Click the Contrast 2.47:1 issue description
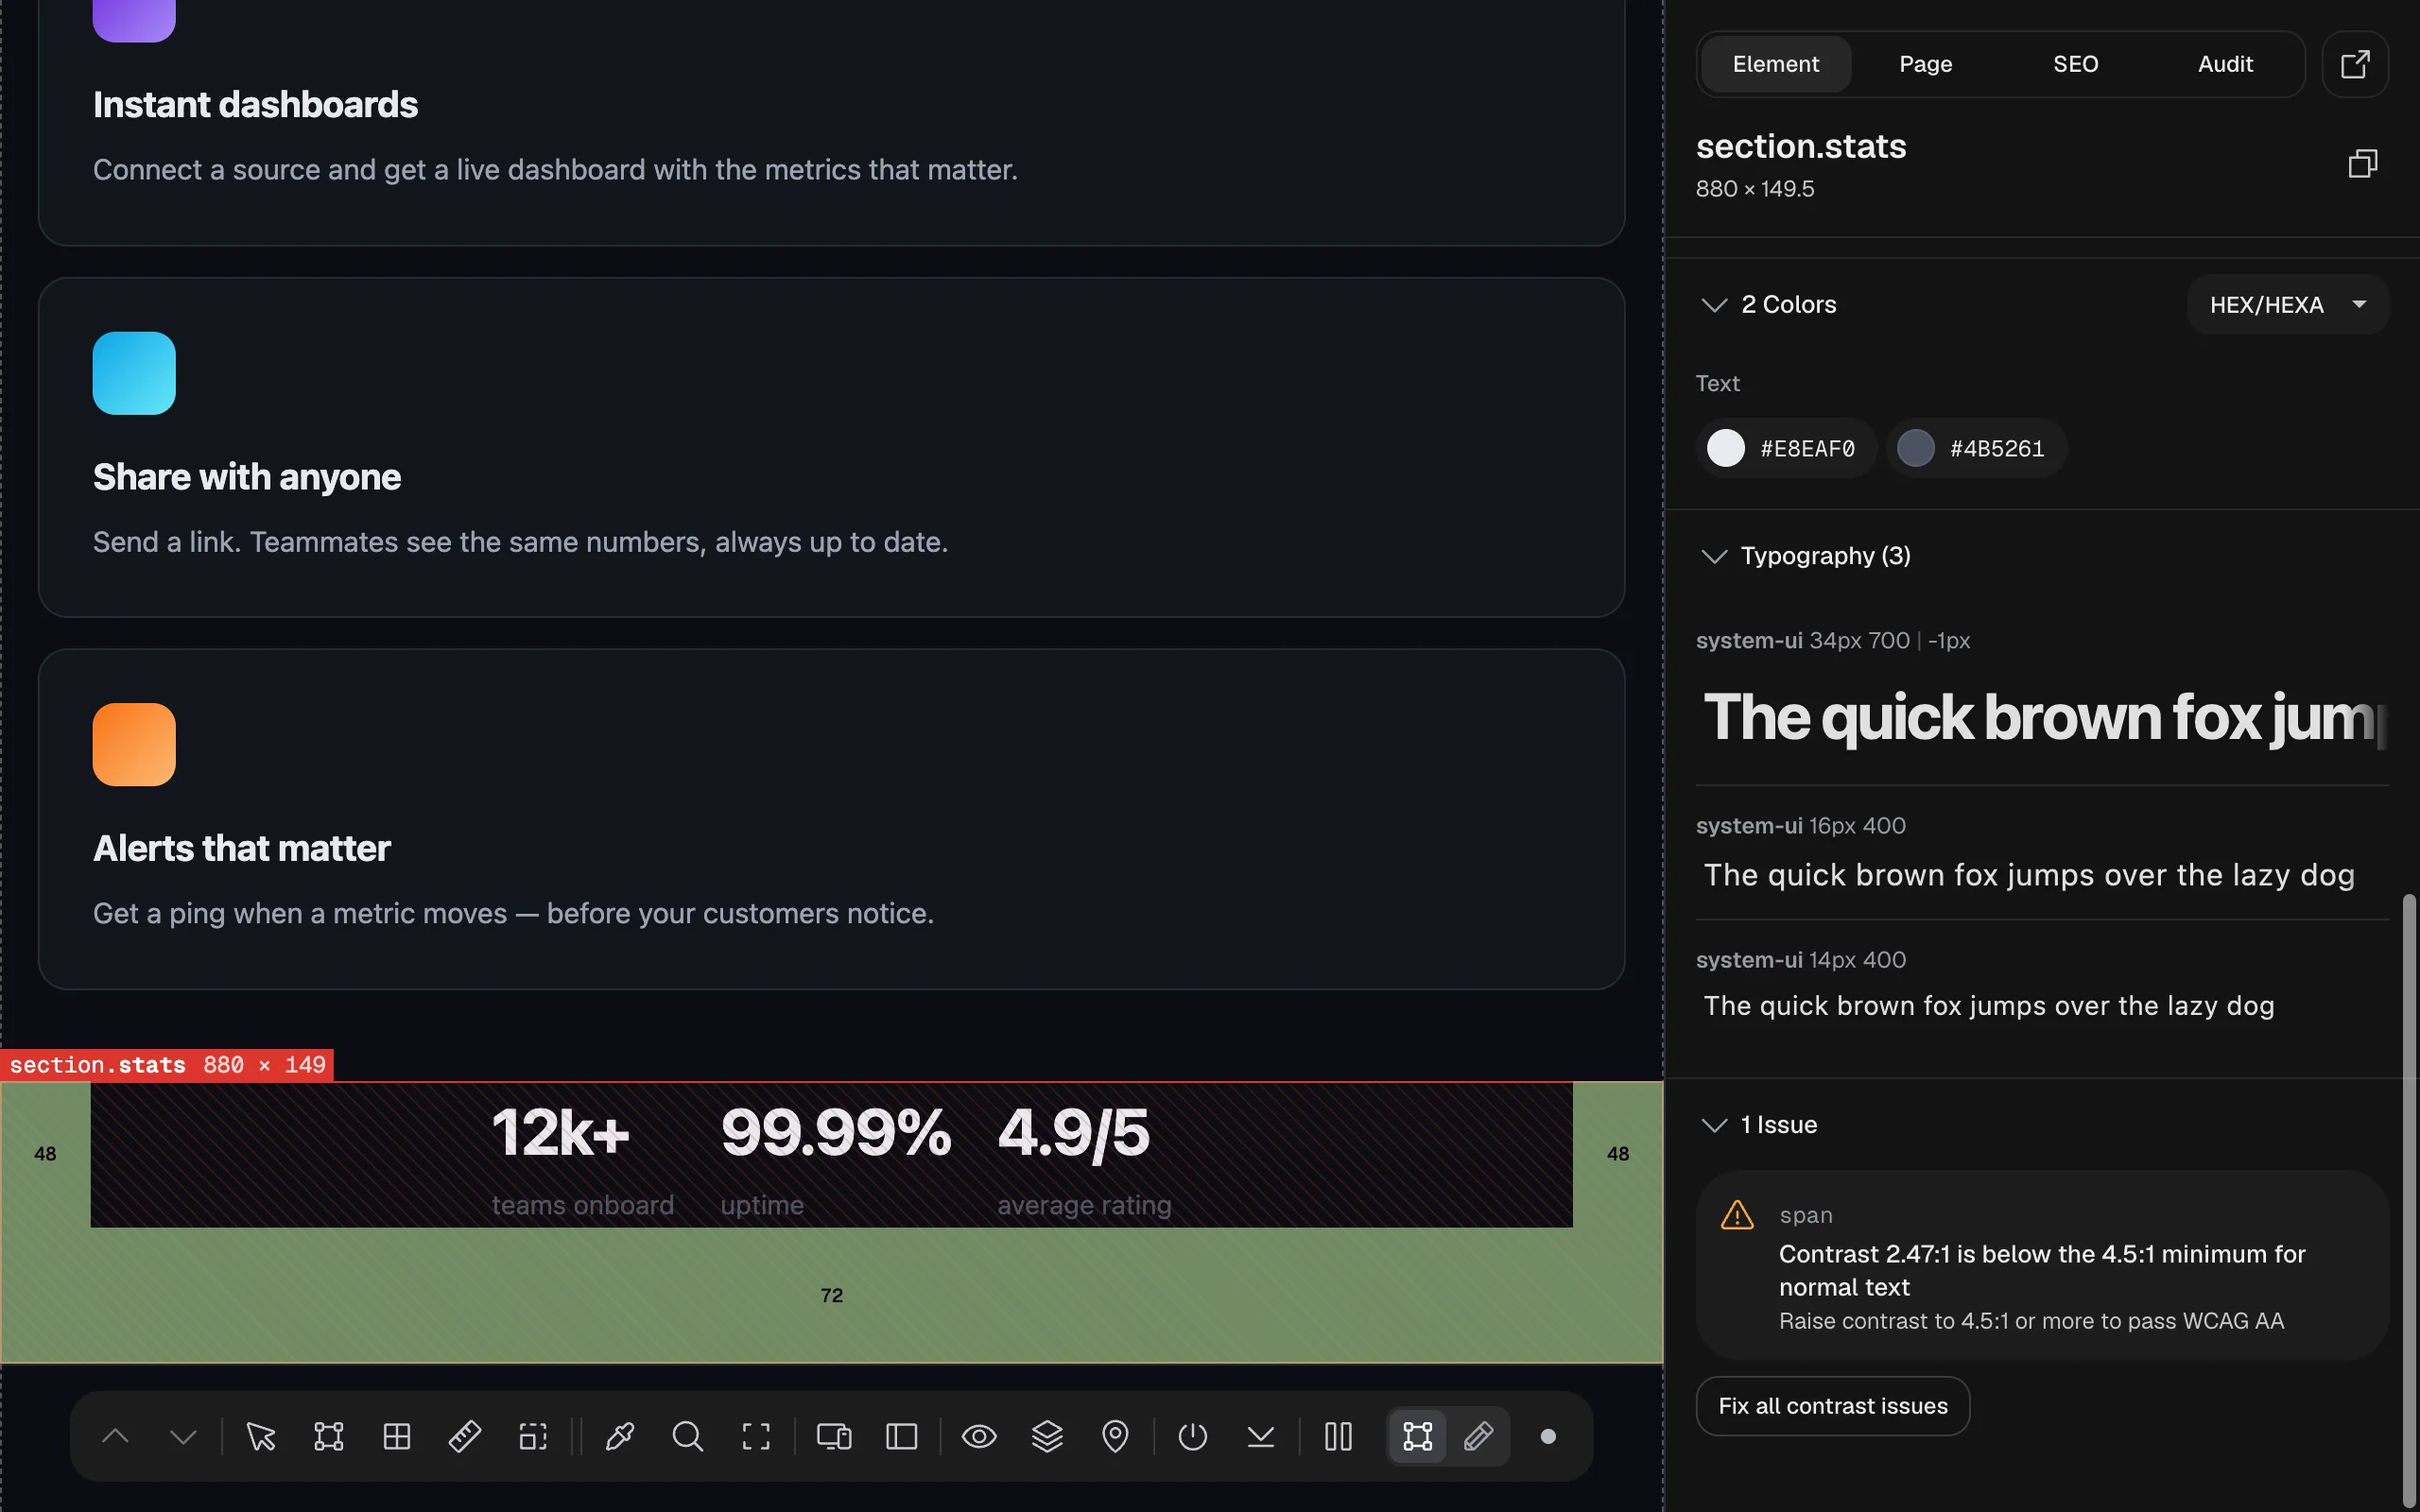2420x1512 pixels. pos(2042,1270)
